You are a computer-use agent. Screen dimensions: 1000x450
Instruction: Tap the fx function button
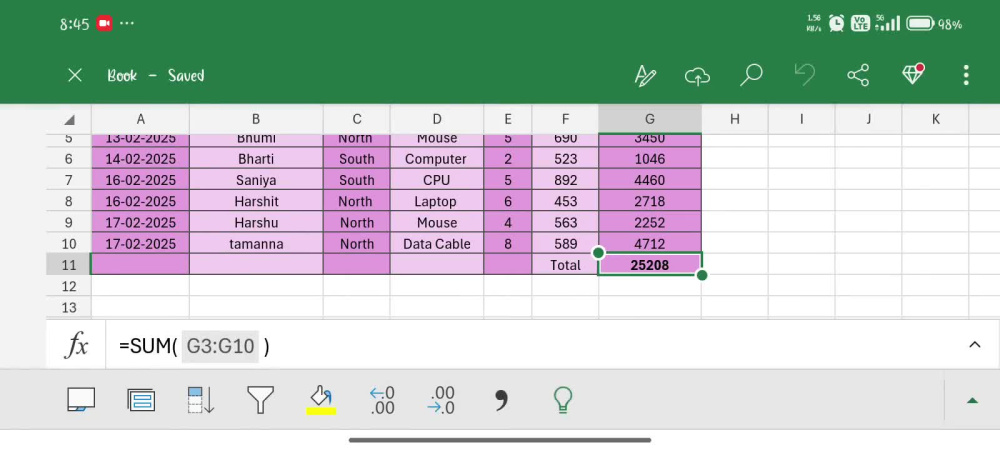point(77,346)
